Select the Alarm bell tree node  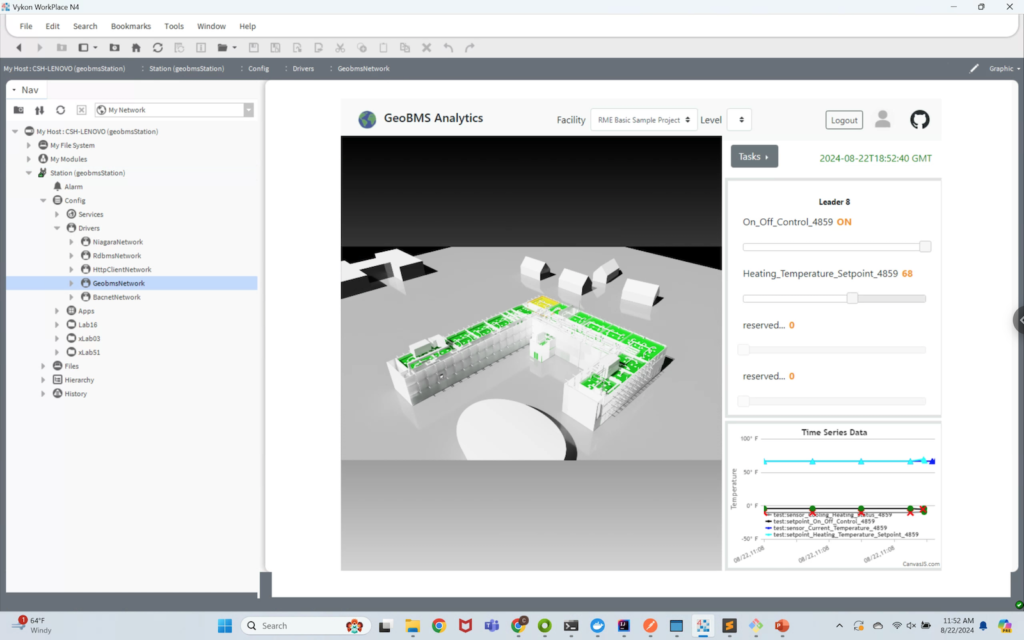57,186
